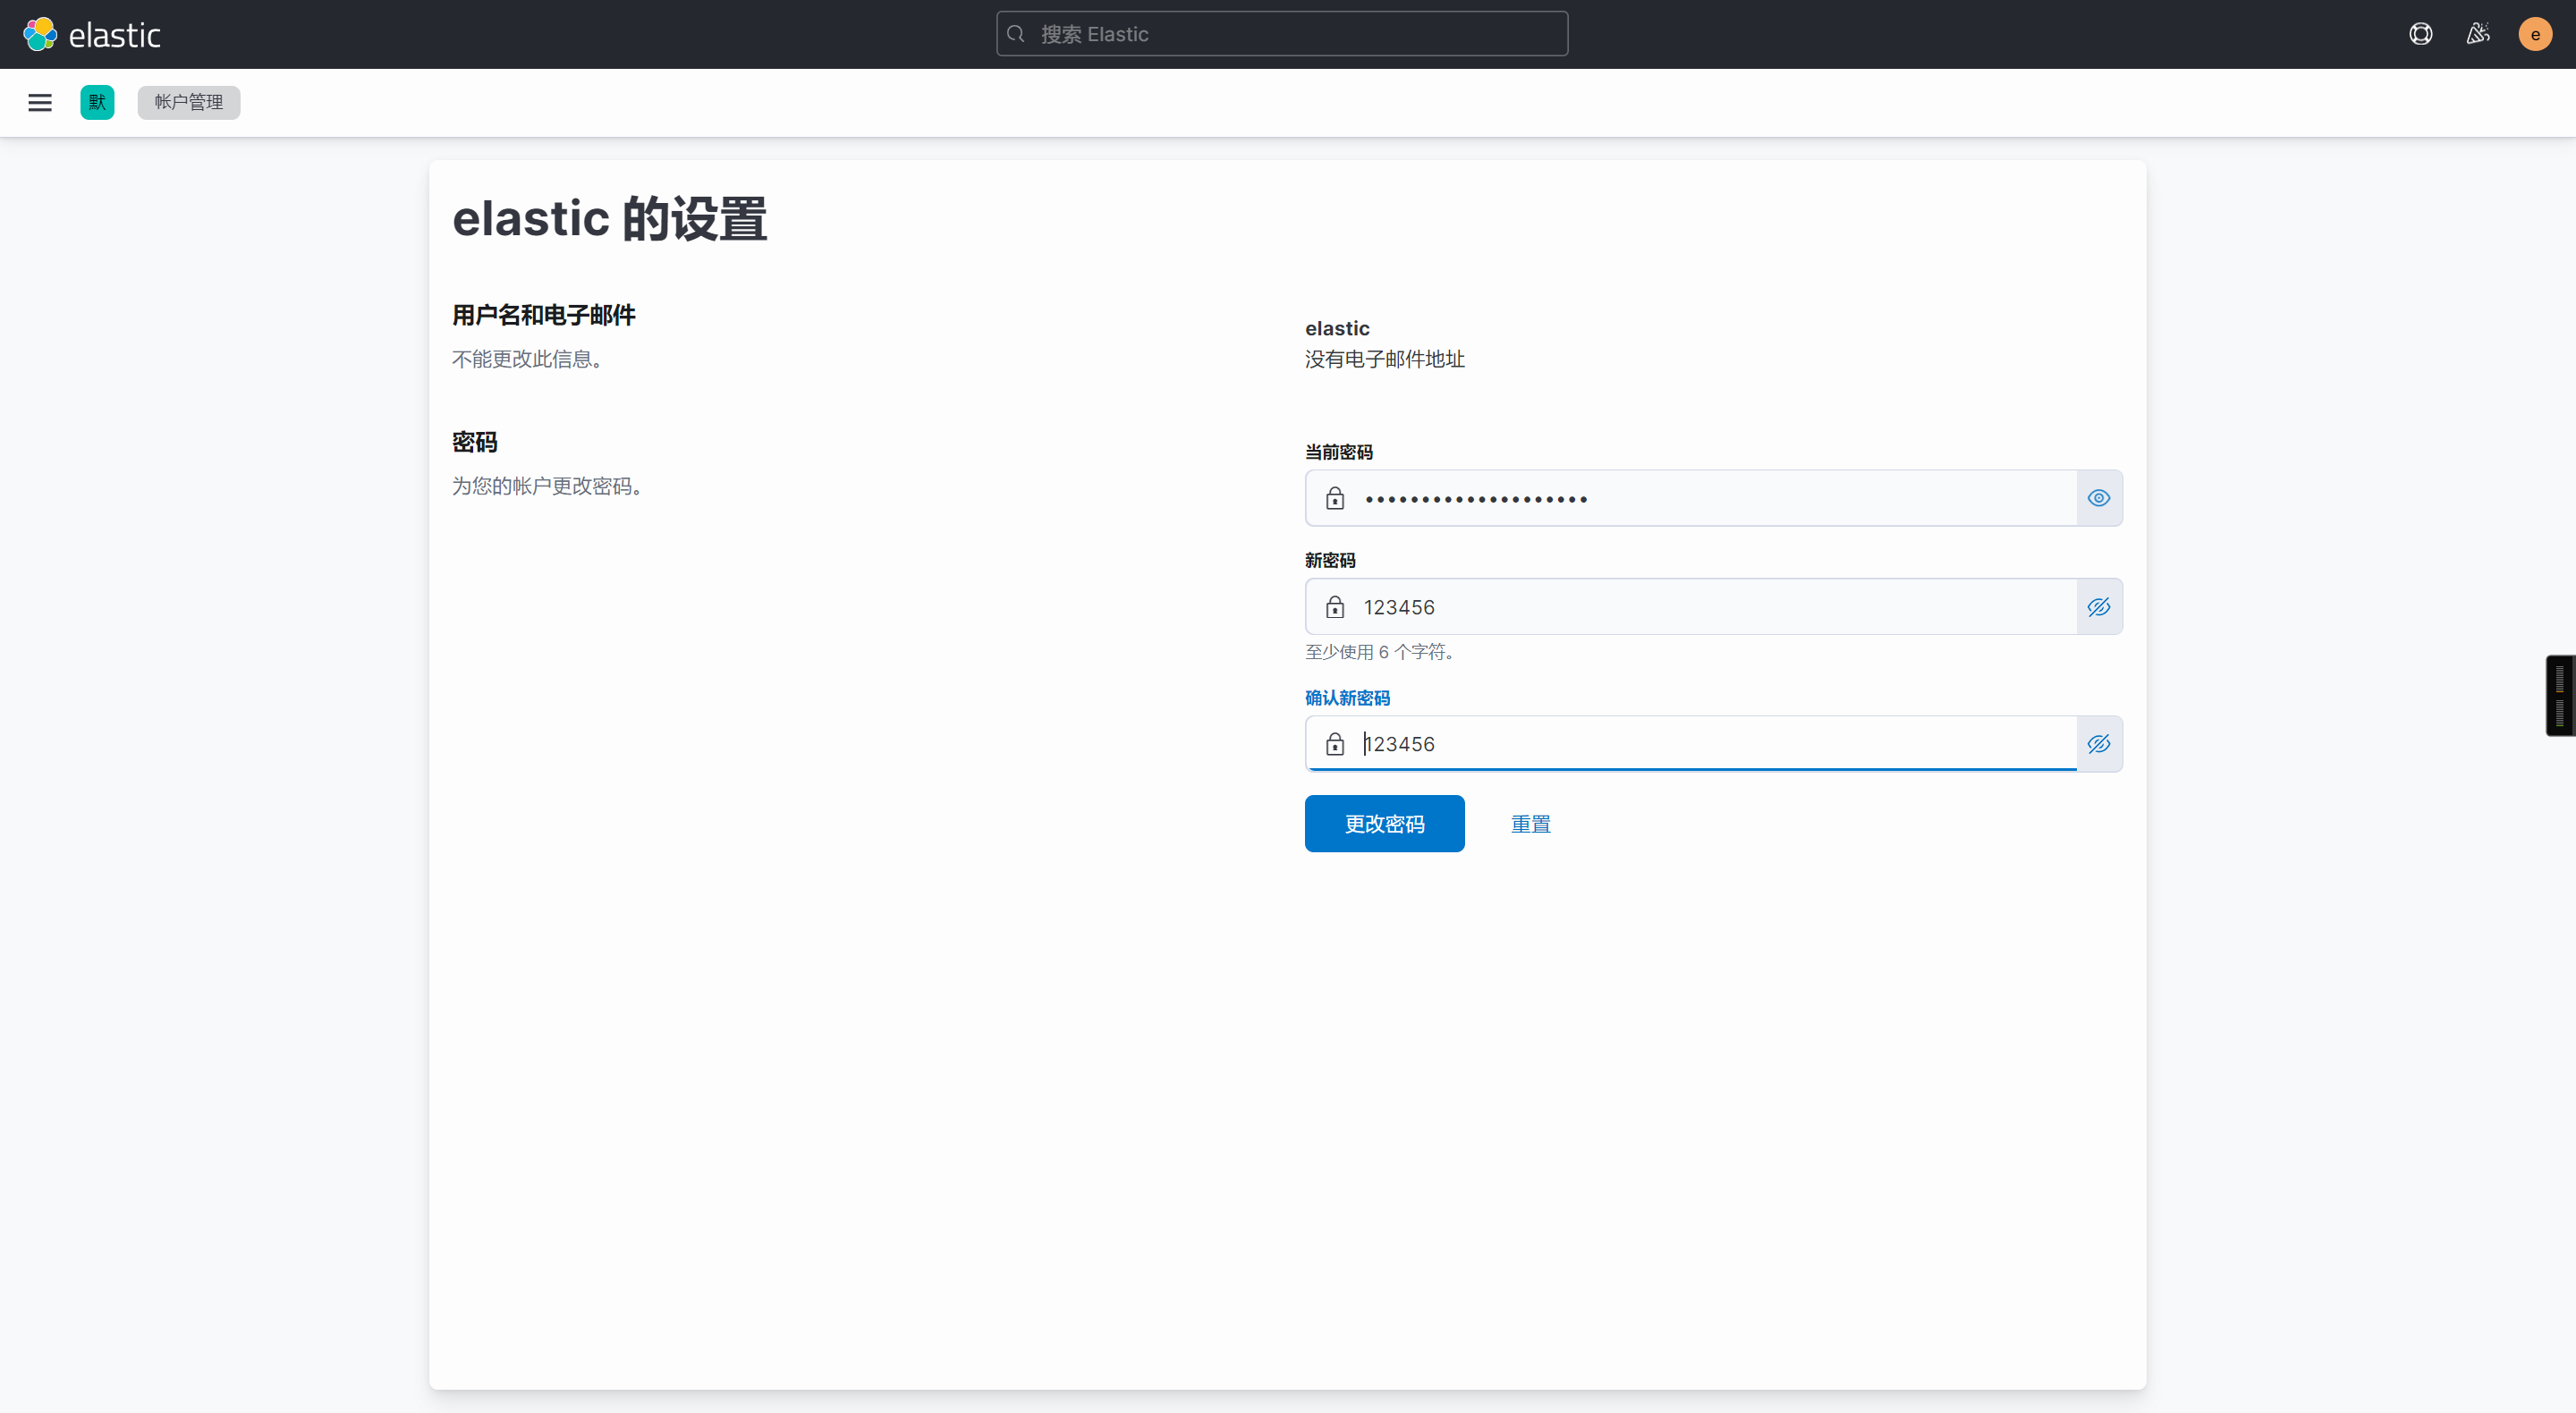Image resolution: width=2576 pixels, height=1413 pixels.
Task: Click the 当前密码 label
Action: click(1338, 452)
